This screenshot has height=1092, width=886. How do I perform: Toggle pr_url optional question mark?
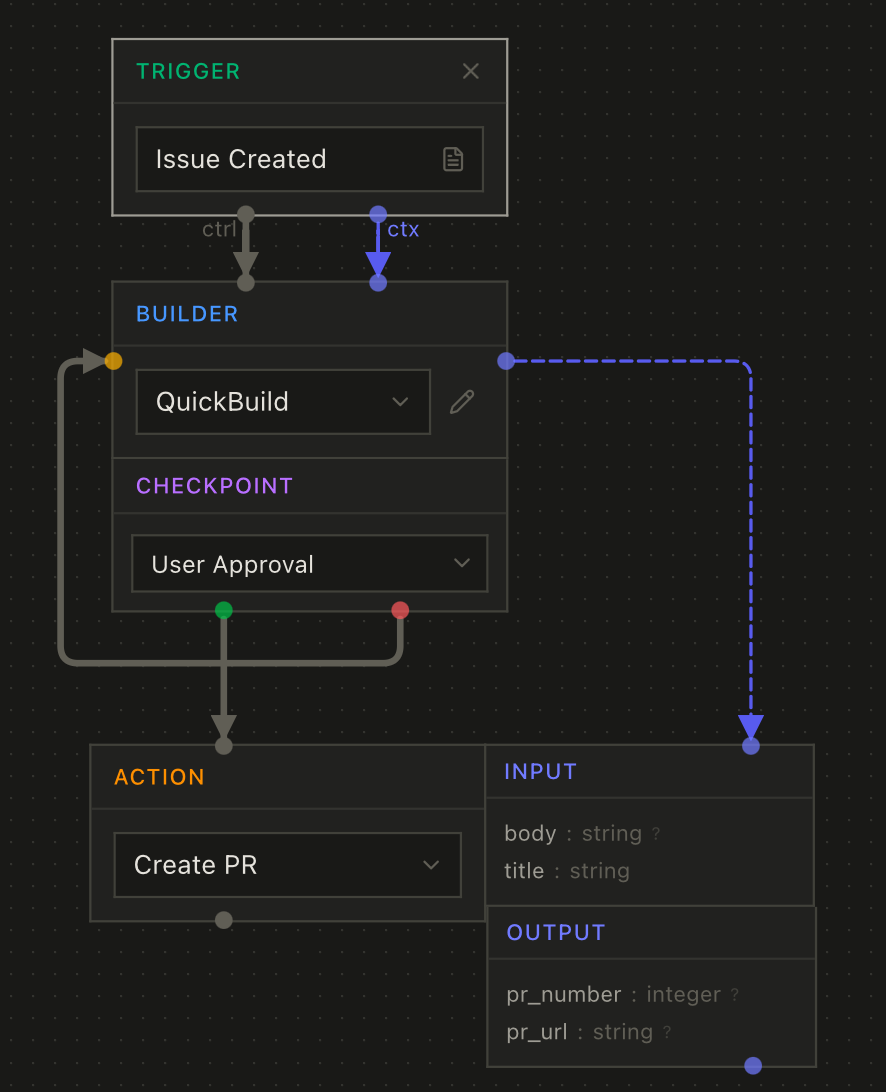(666, 1031)
